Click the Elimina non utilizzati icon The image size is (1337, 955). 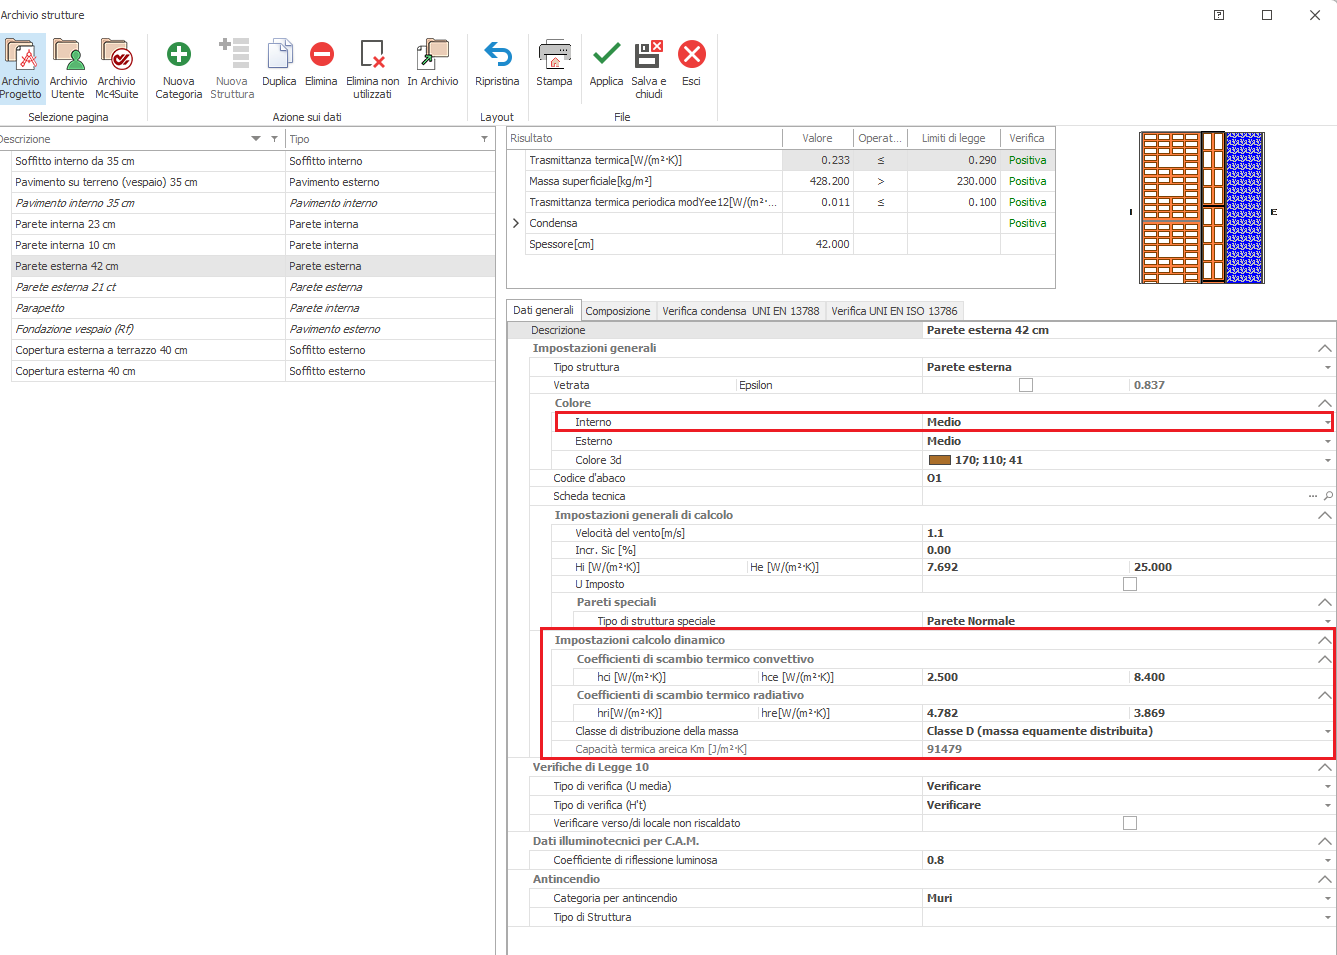coord(372,55)
